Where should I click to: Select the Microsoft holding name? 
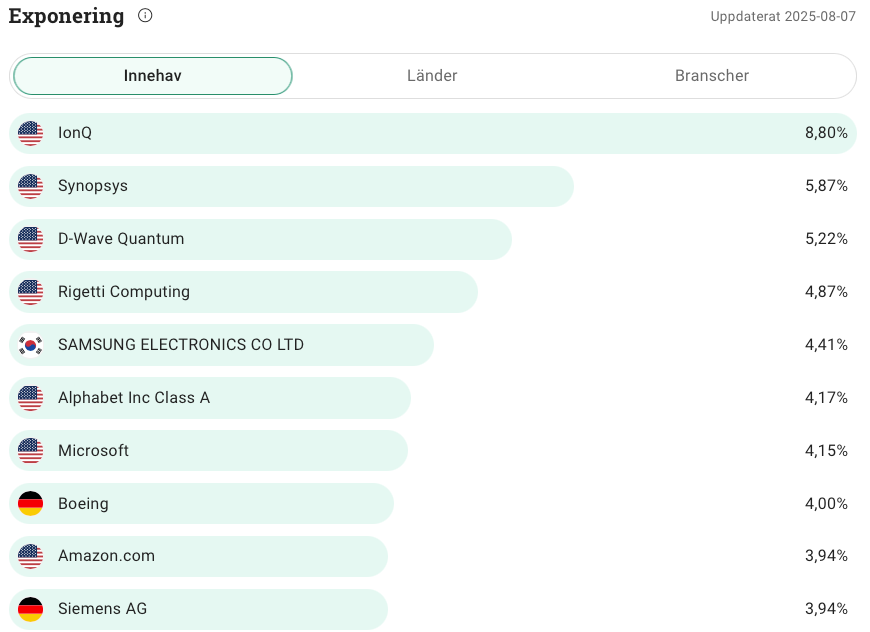coord(93,451)
